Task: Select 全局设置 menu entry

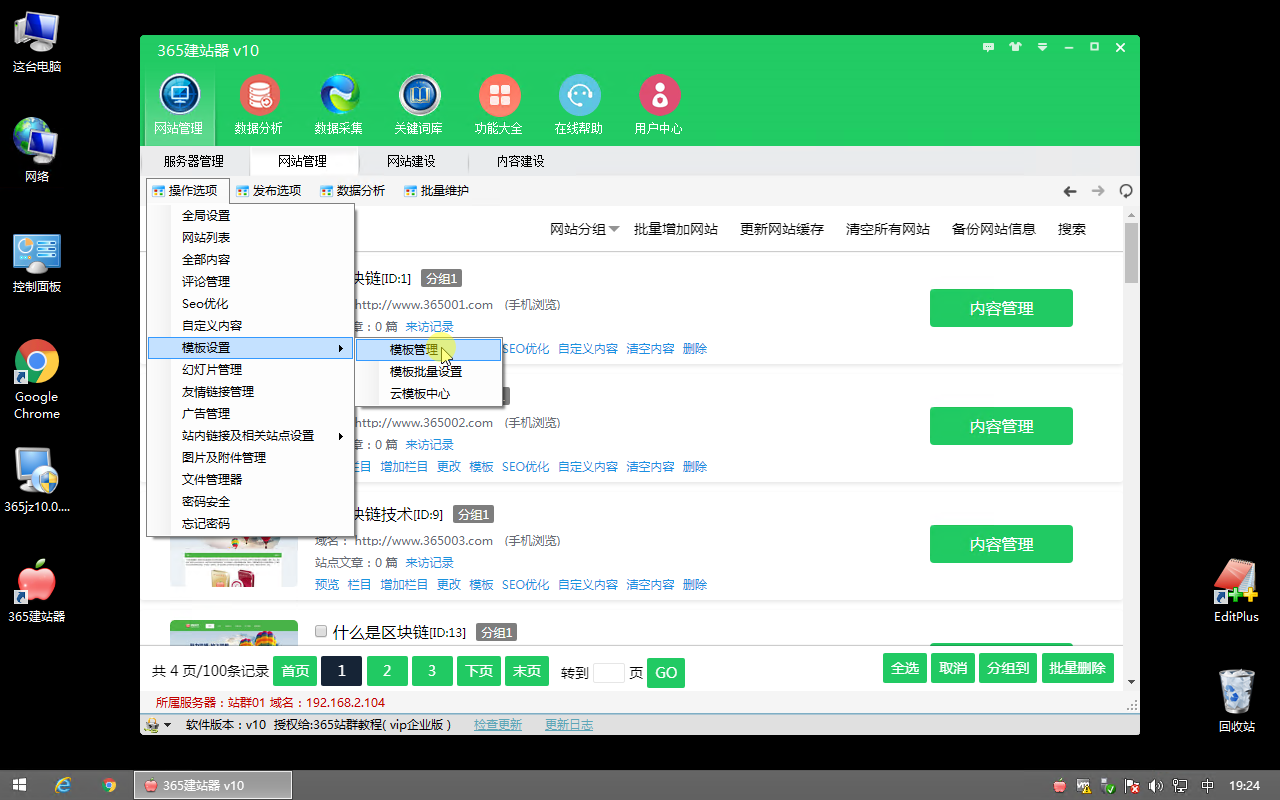Action: coord(250,216)
